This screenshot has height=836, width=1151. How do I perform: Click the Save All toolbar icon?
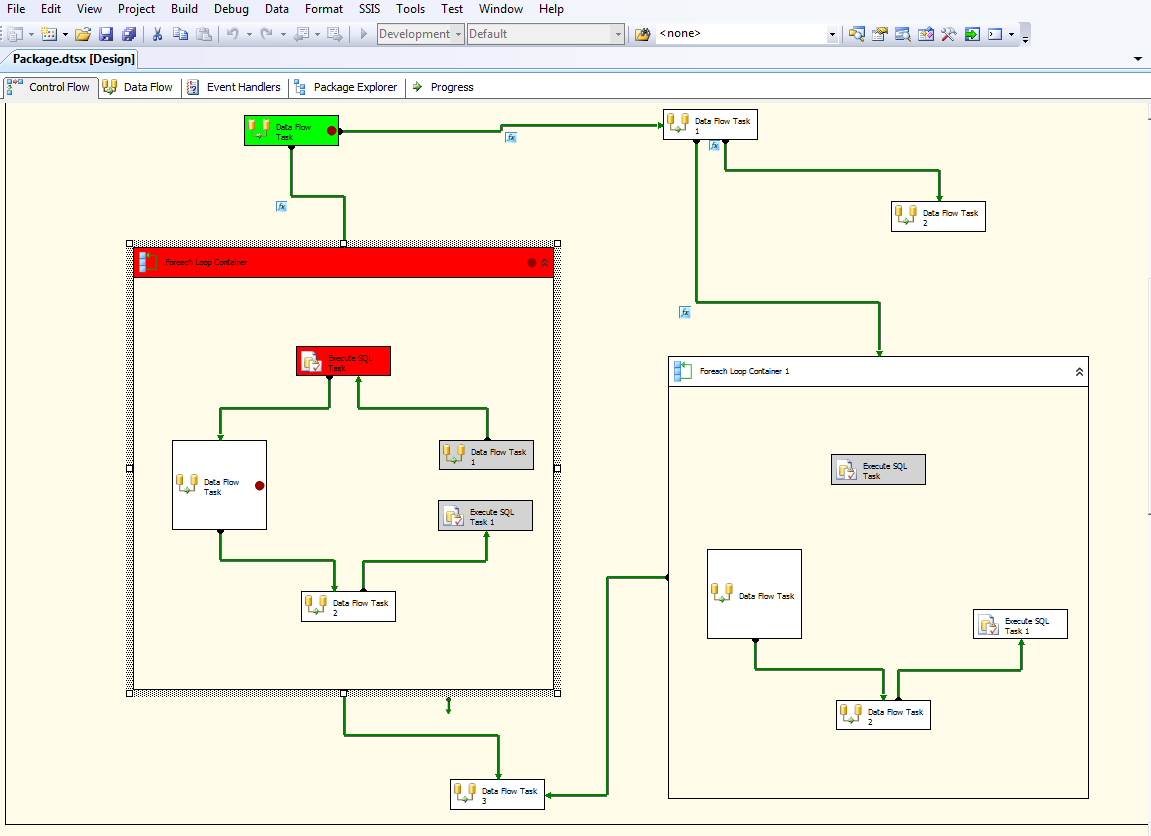(129, 33)
